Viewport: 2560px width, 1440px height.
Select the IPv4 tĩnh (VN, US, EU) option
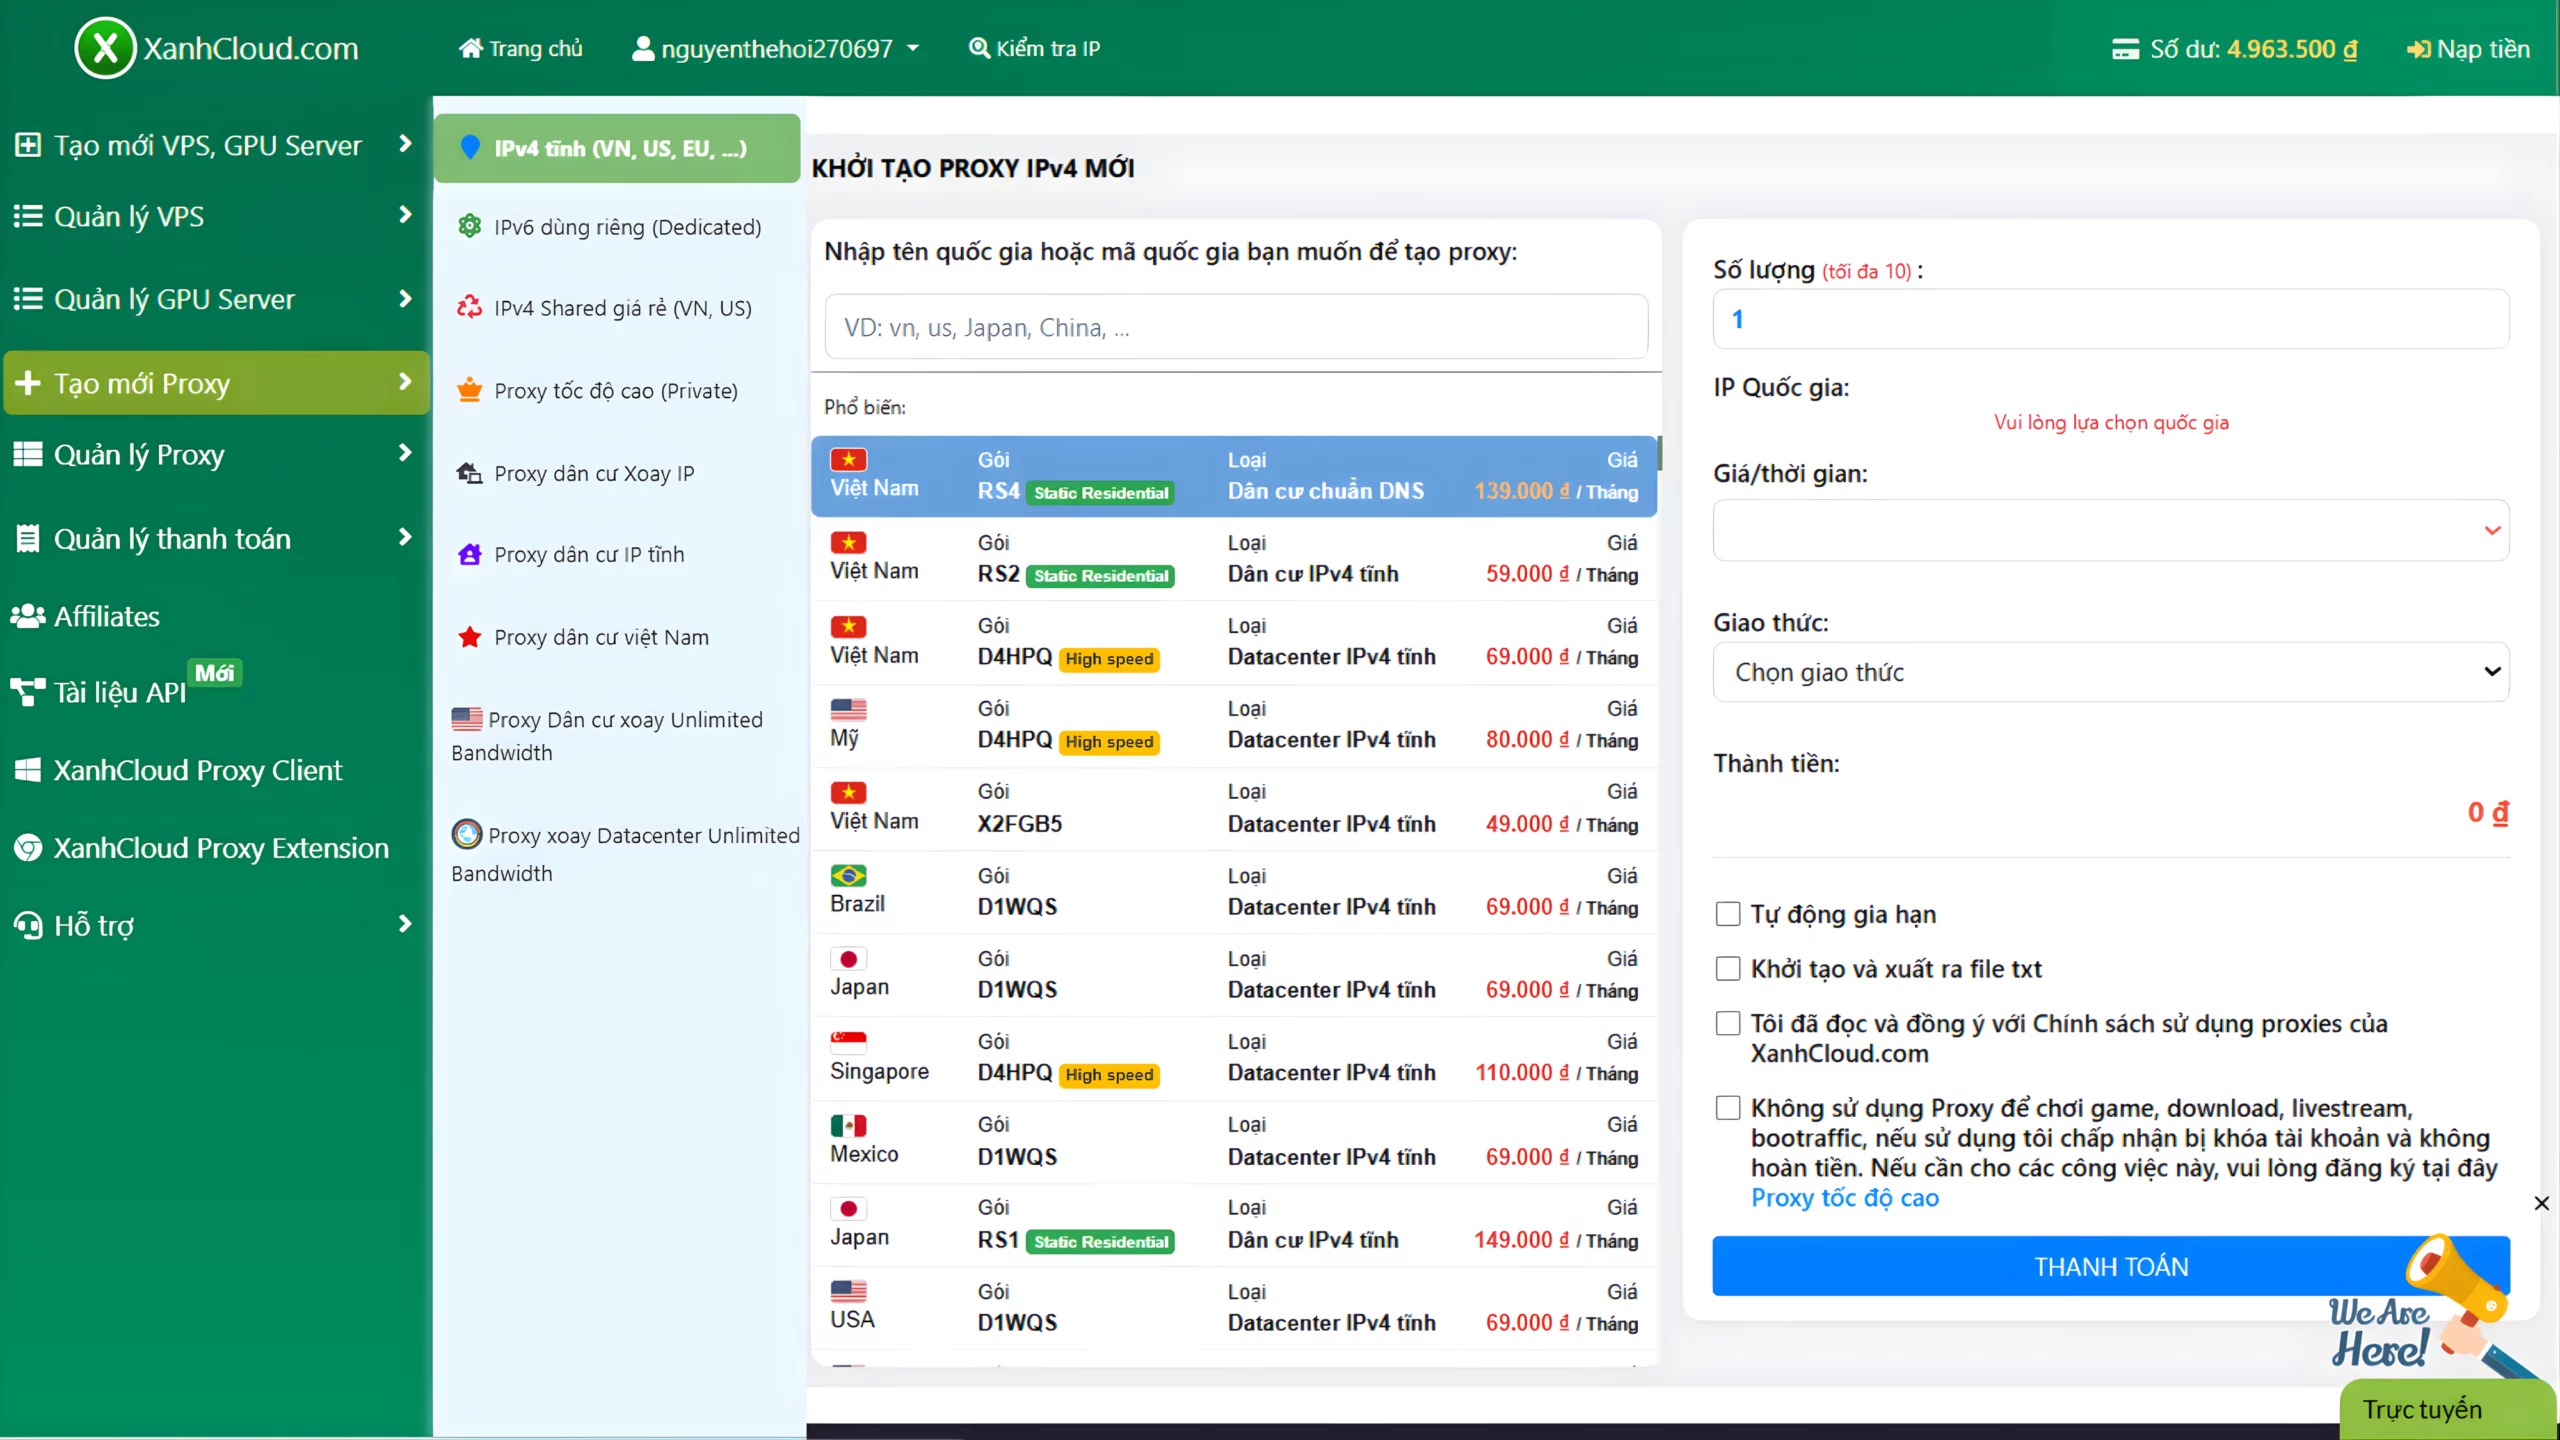(617, 147)
